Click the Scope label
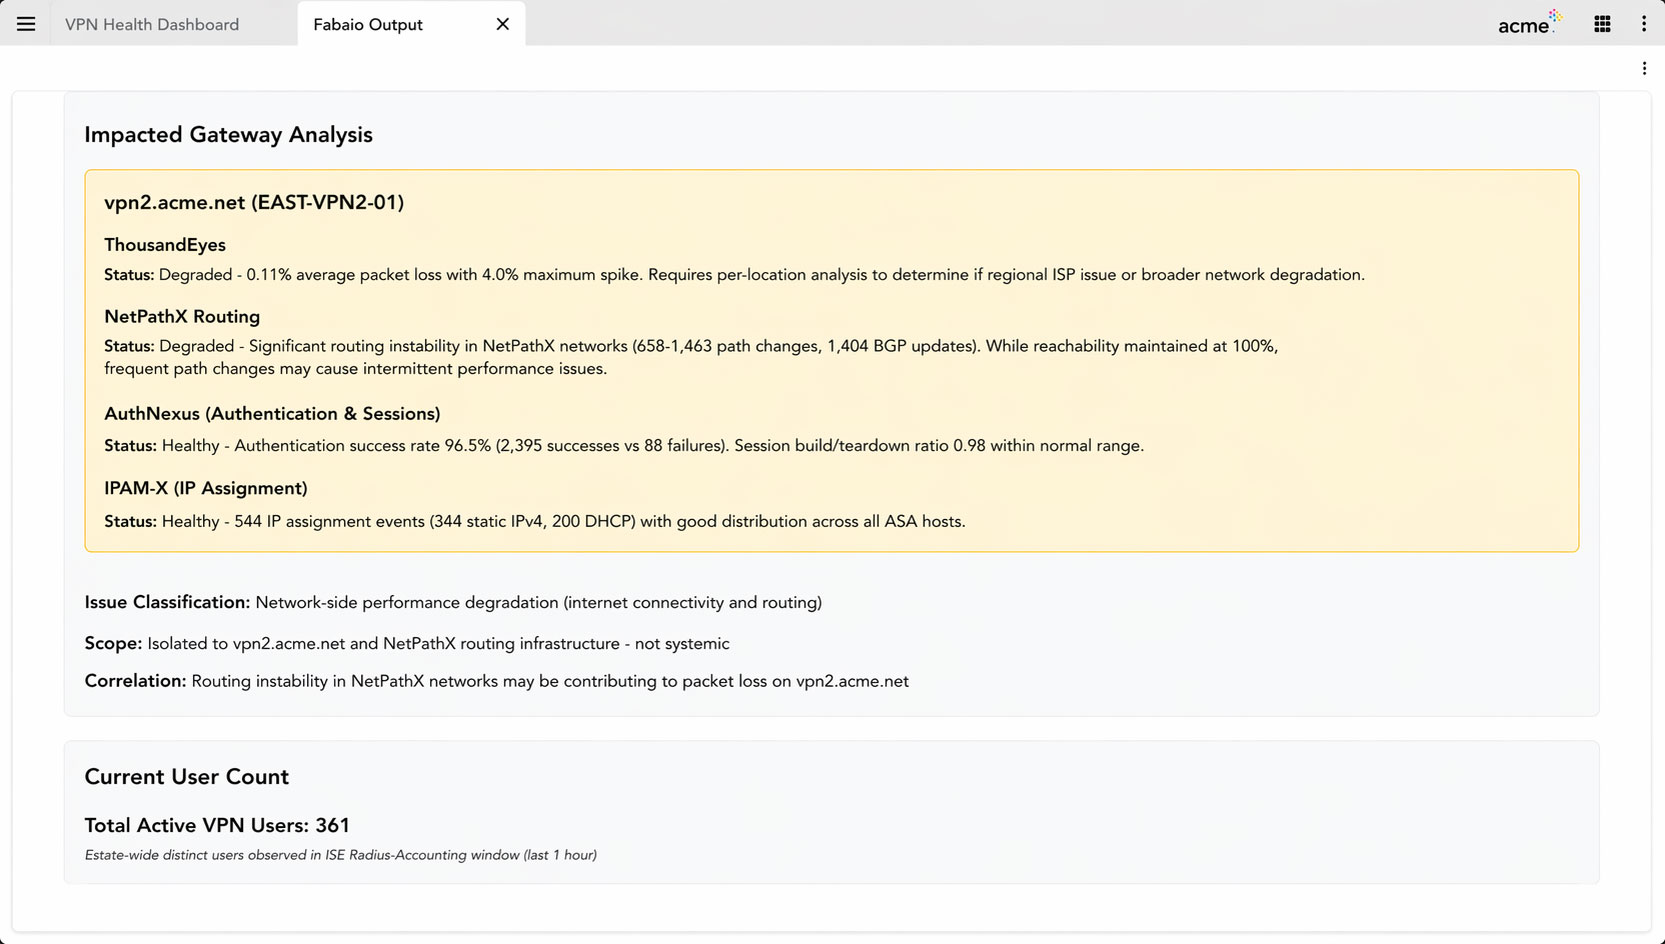 [113, 643]
